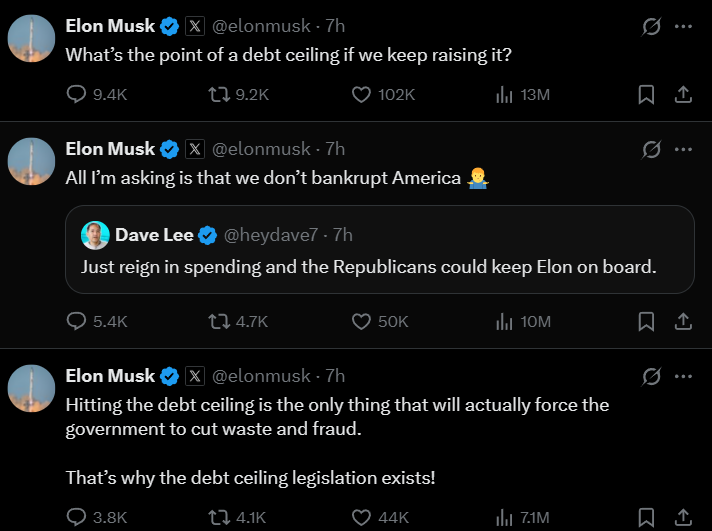
Task: Bookmark the 'waste and fraud' post
Action: 646,517
